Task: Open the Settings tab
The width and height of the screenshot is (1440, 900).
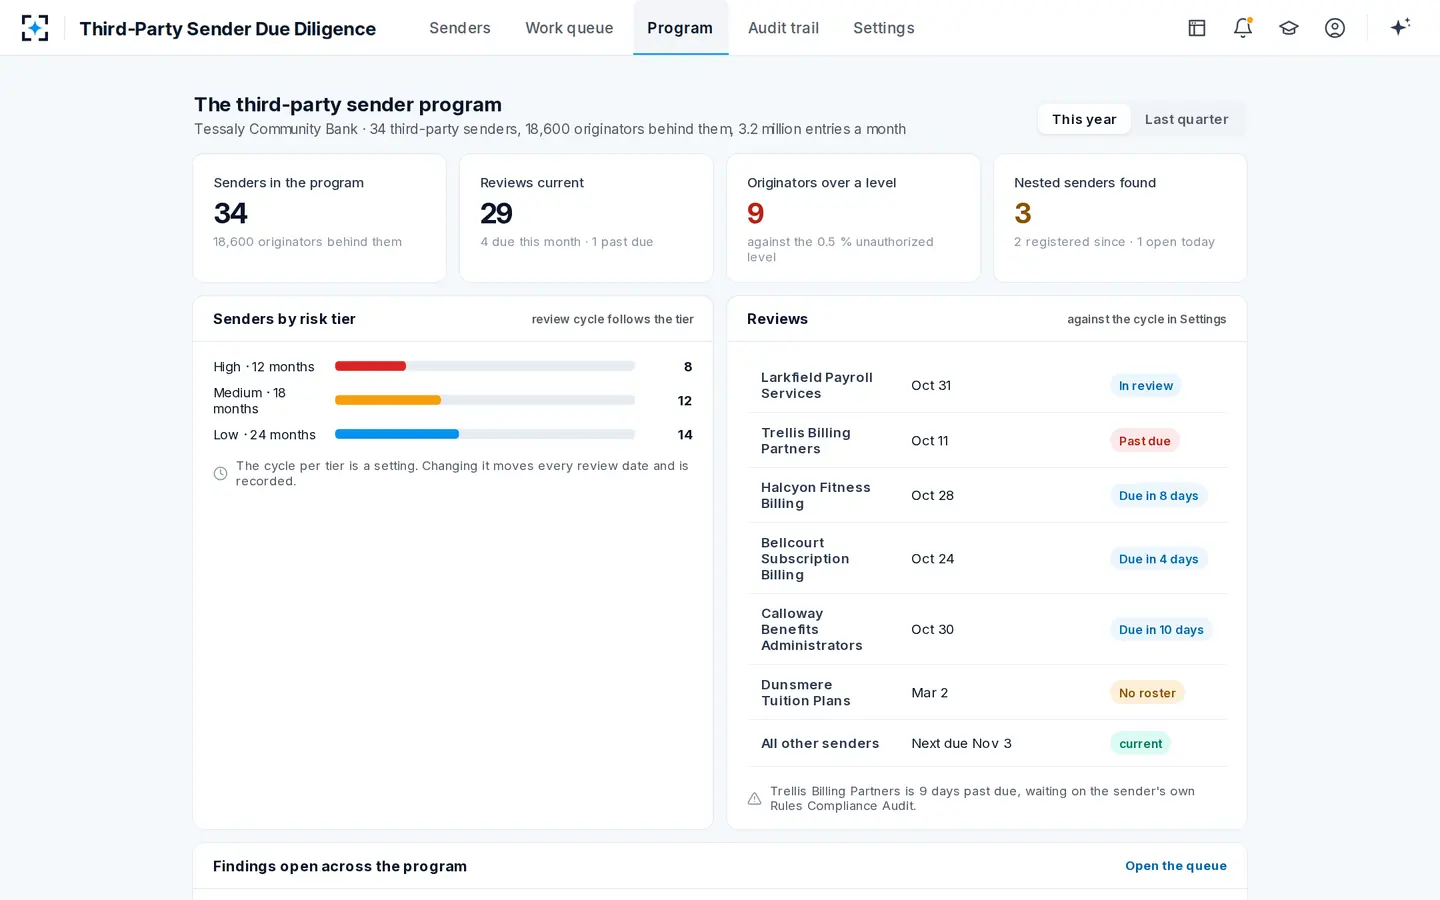Action: 884,28
